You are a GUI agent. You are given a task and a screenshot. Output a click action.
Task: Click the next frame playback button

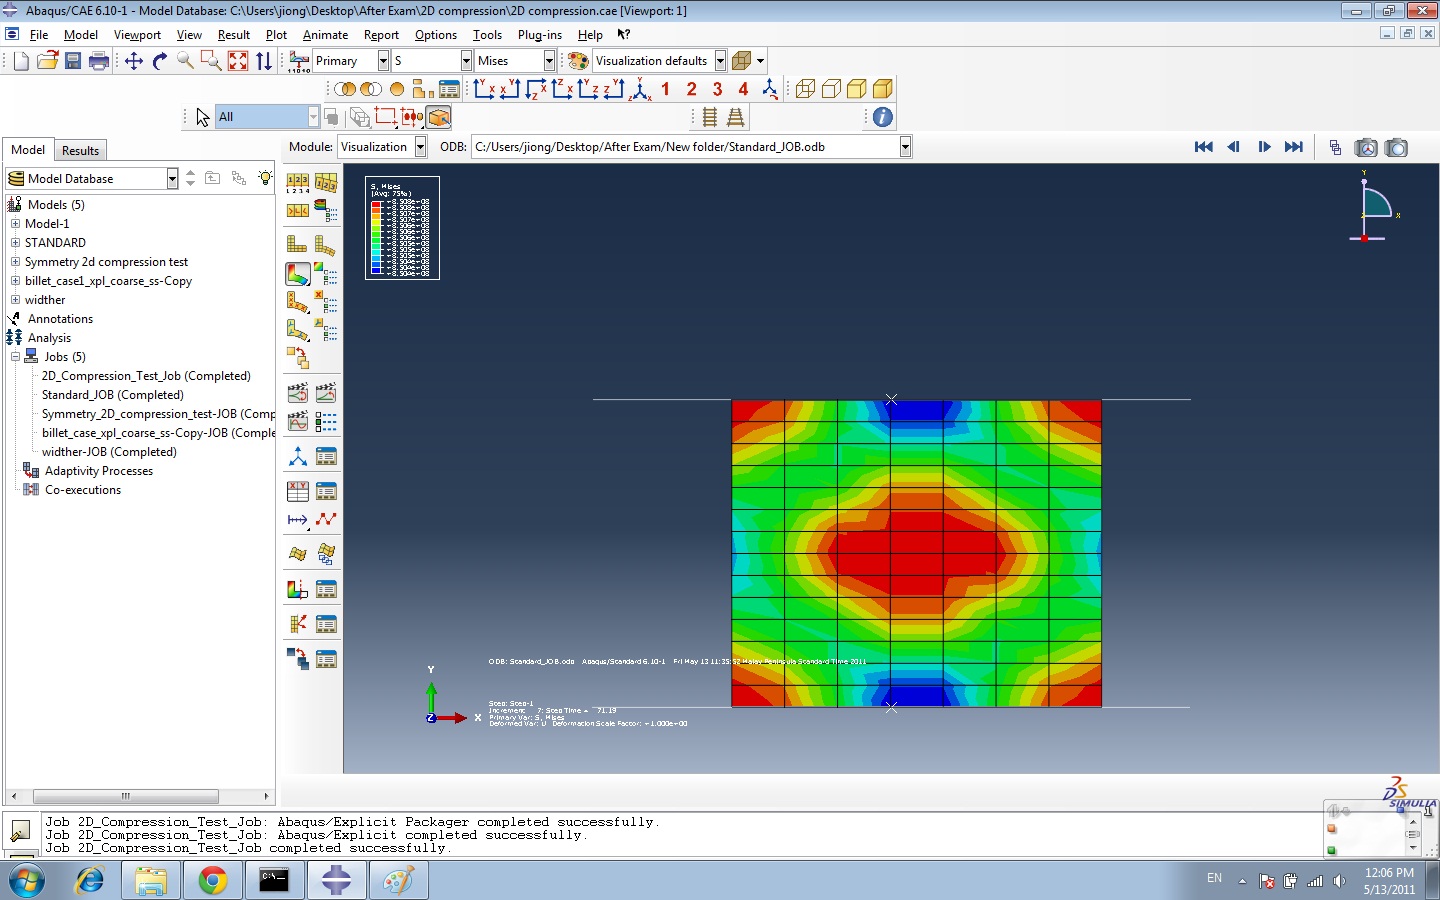(x=1264, y=147)
